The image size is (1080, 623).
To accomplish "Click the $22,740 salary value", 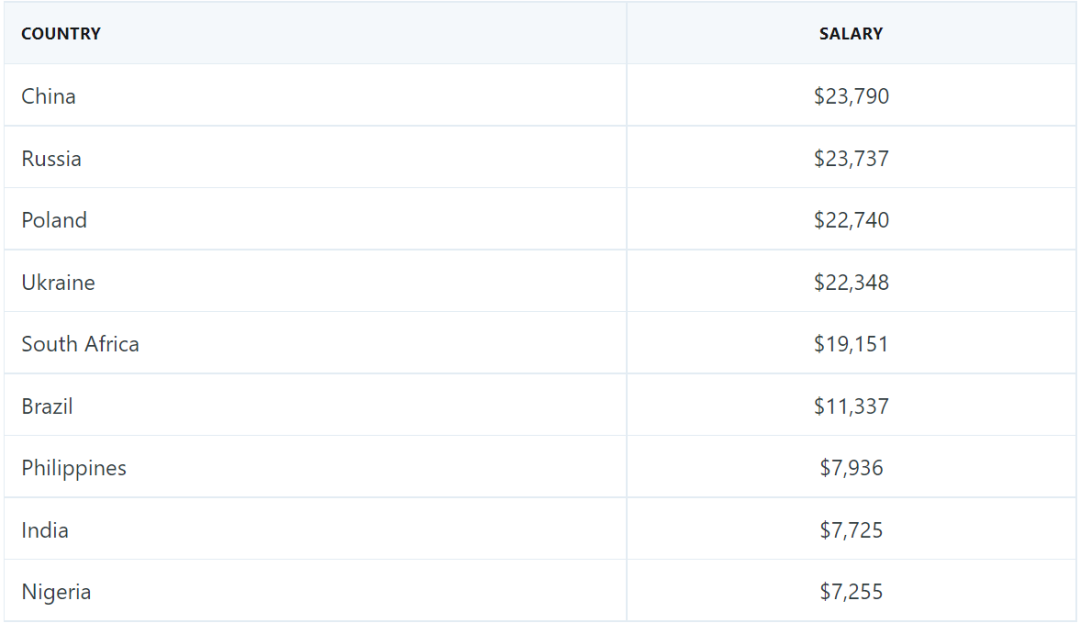I will [x=851, y=220].
